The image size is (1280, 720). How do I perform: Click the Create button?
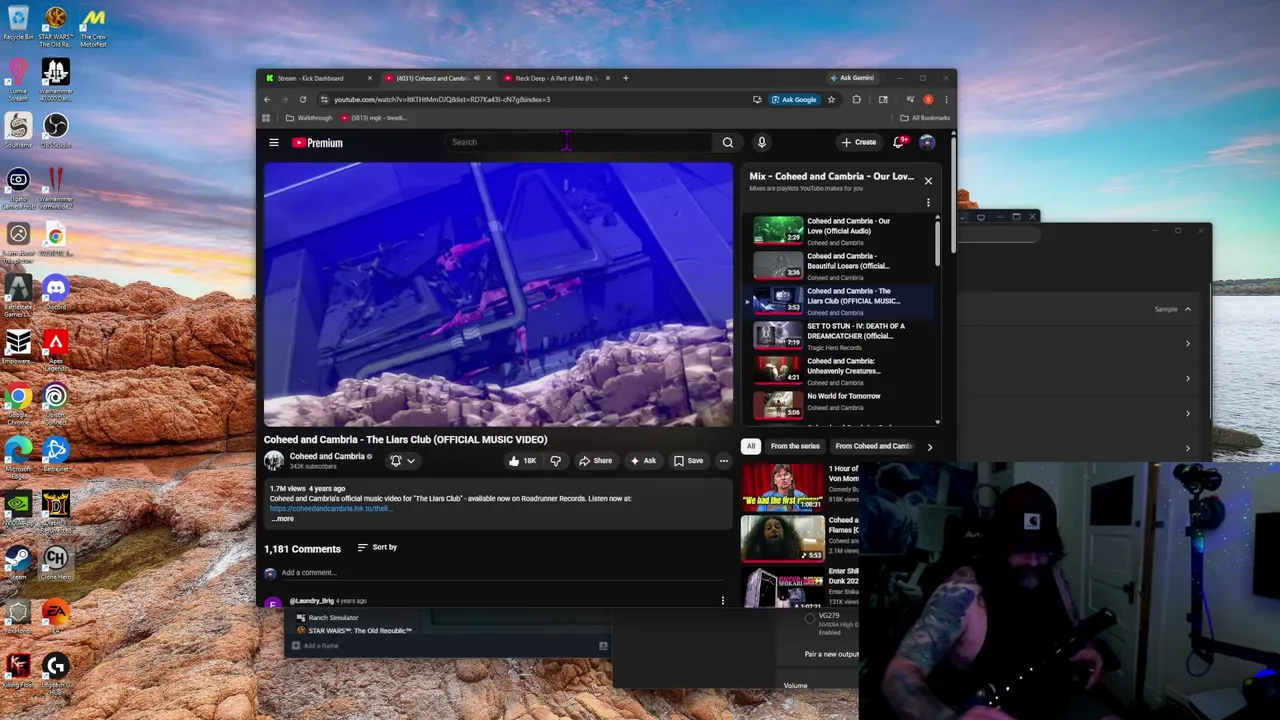859,142
